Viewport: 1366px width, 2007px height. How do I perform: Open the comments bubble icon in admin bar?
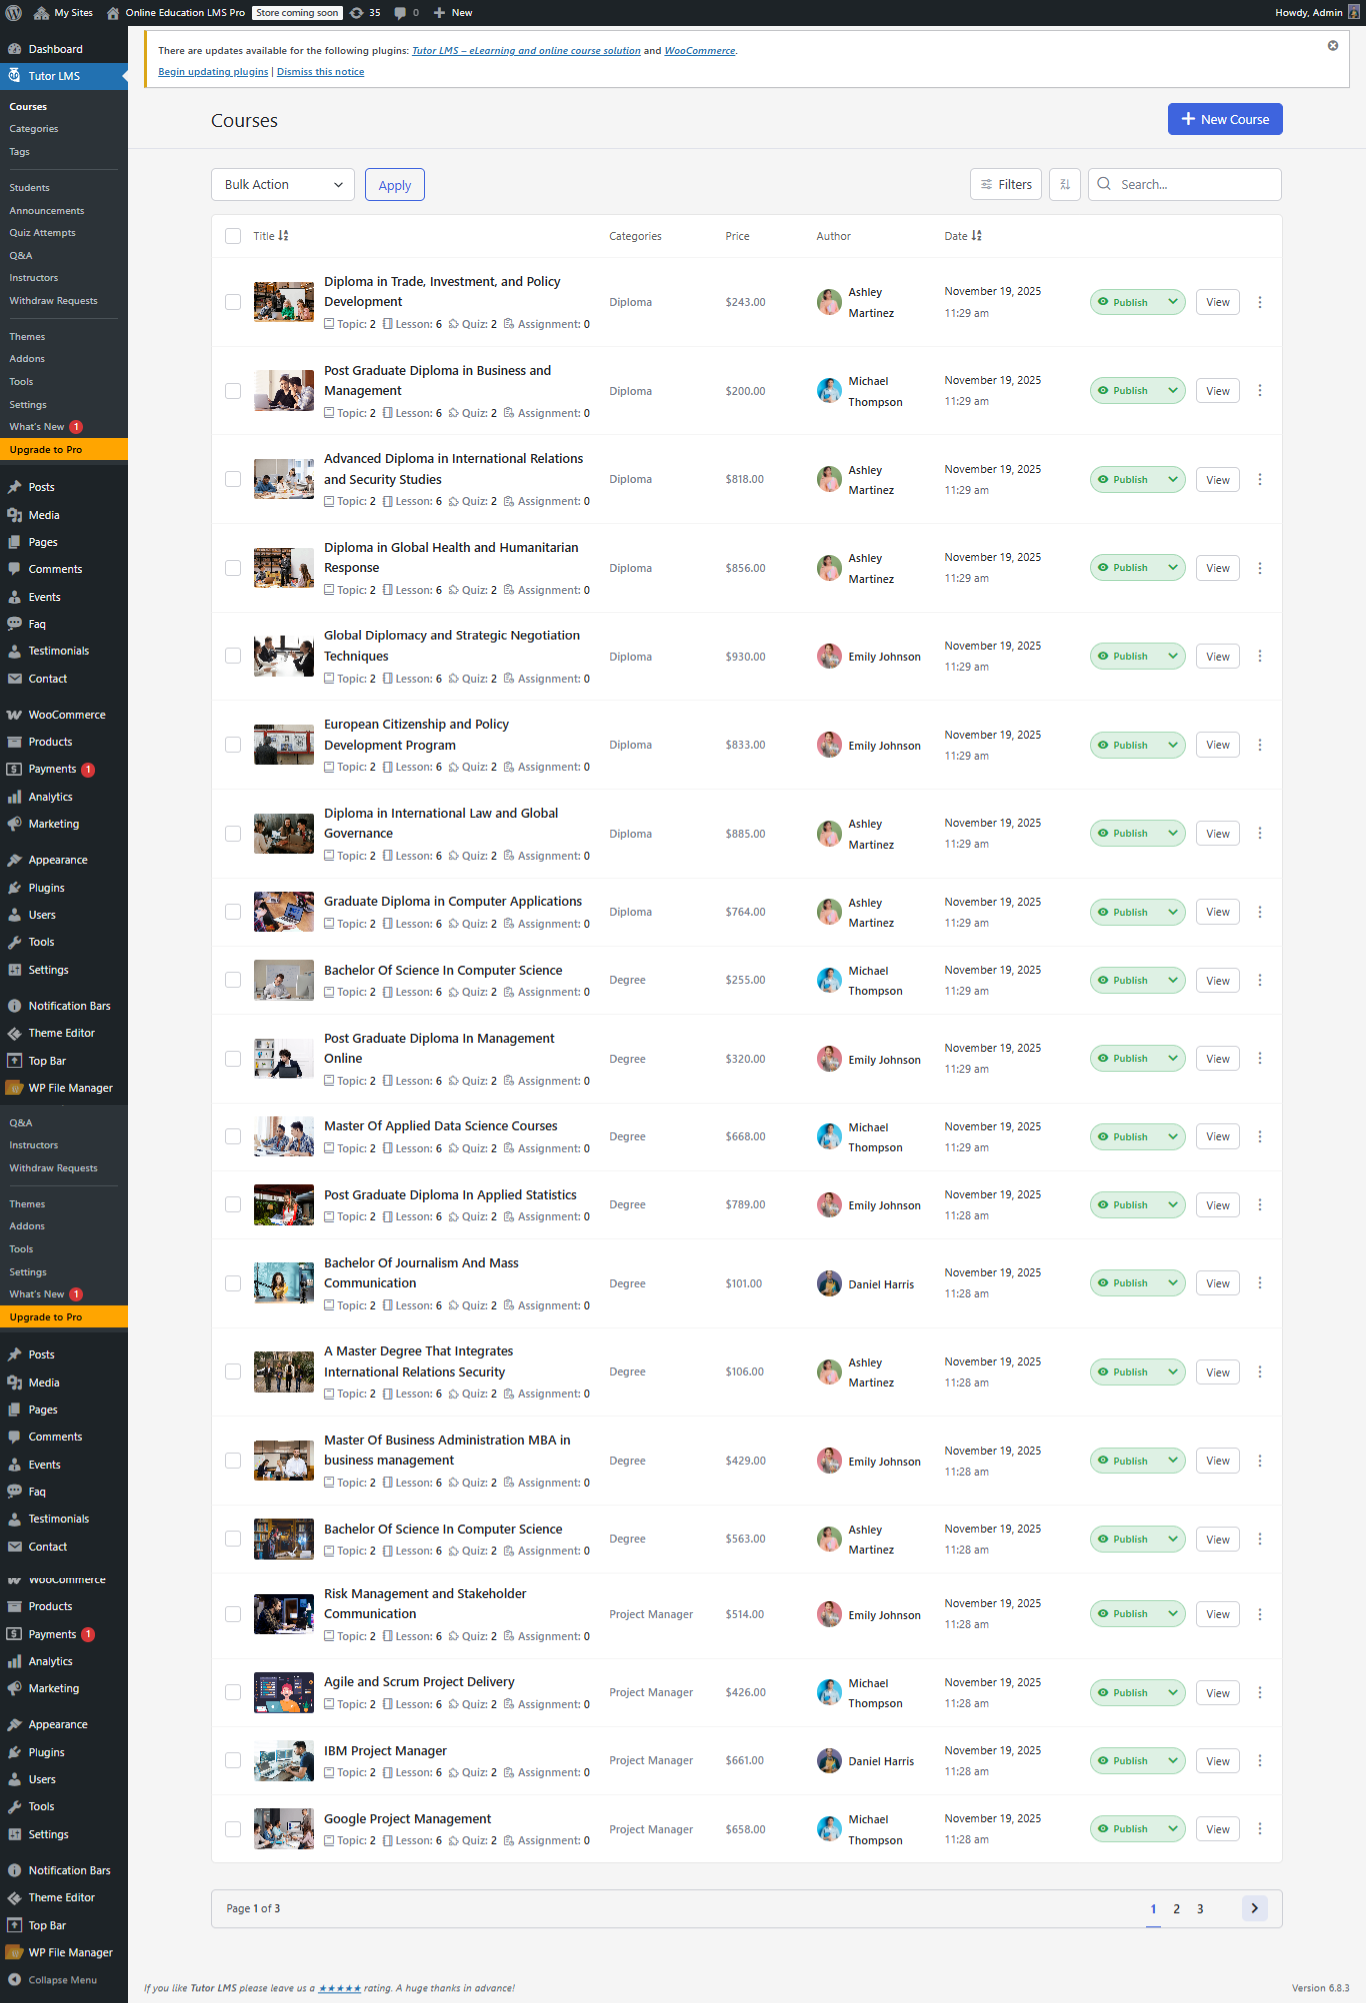click(x=401, y=13)
